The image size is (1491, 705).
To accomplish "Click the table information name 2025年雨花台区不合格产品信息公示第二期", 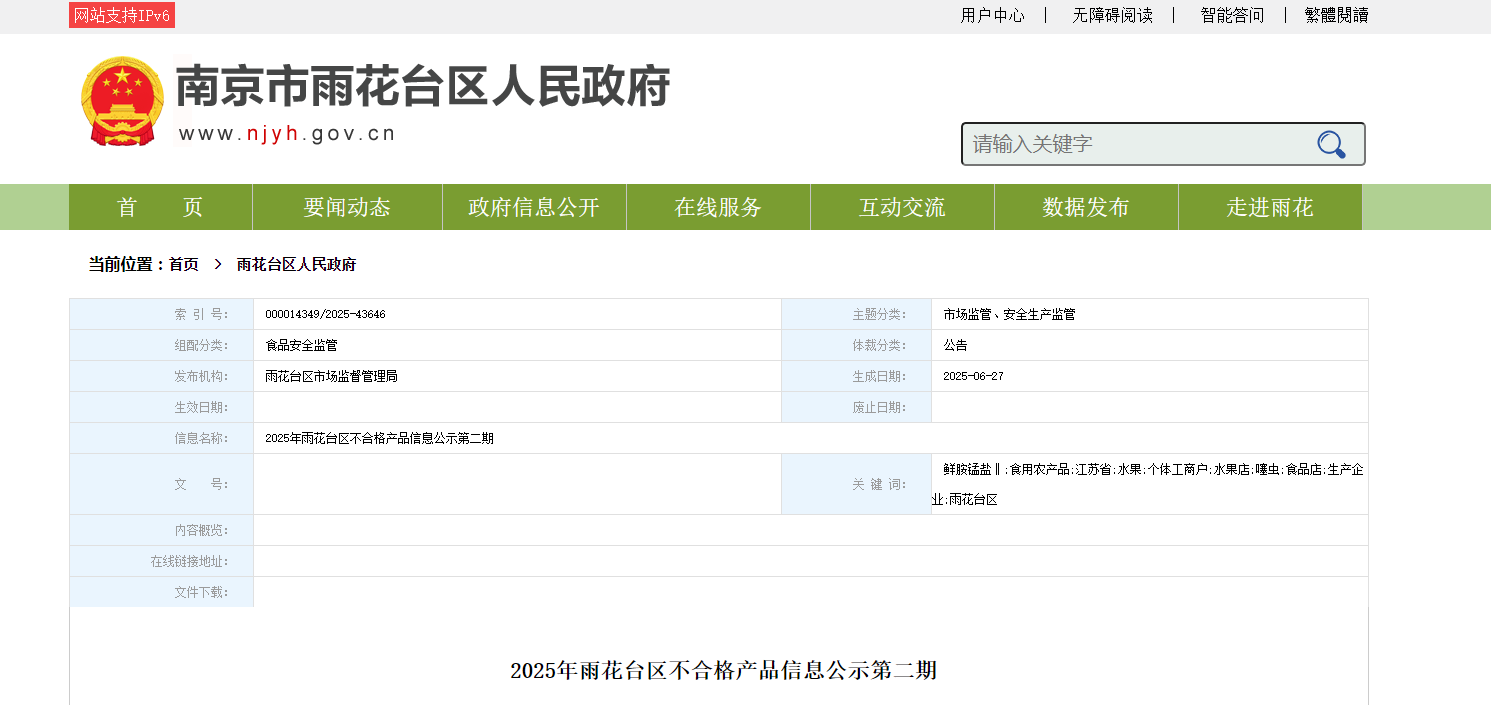I will click(x=379, y=438).
